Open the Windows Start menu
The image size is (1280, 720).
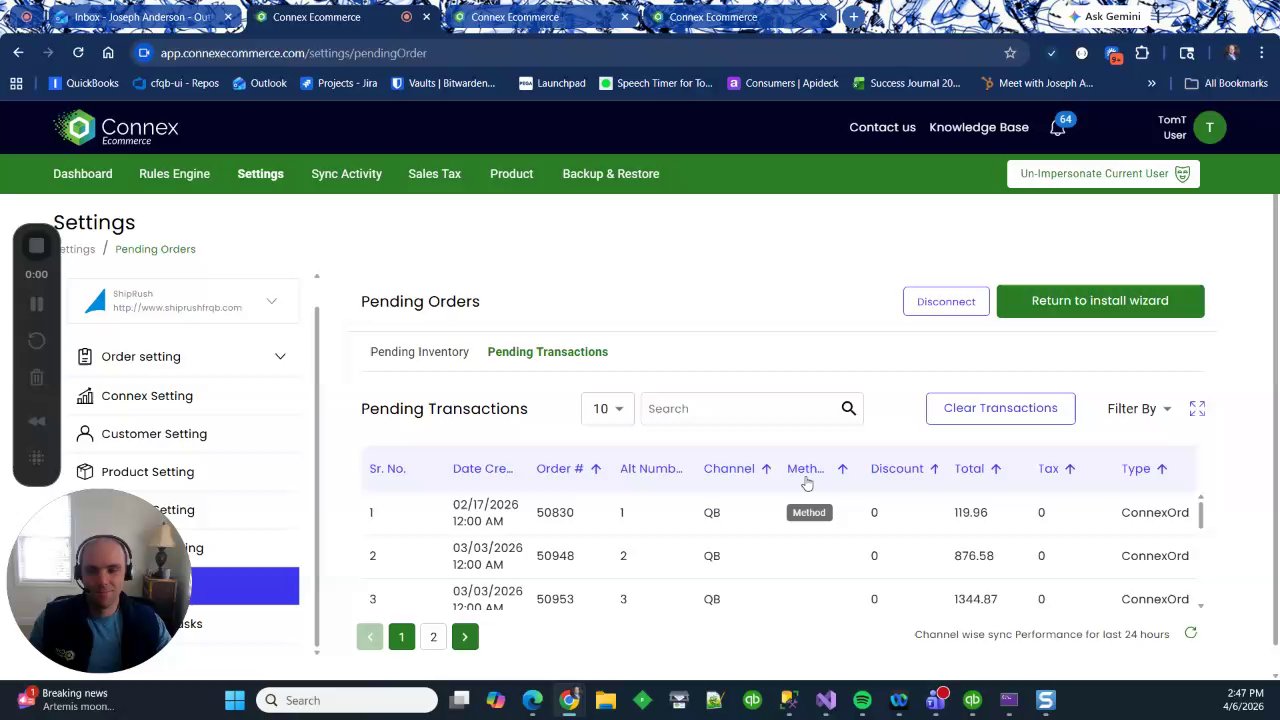tap(235, 700)
